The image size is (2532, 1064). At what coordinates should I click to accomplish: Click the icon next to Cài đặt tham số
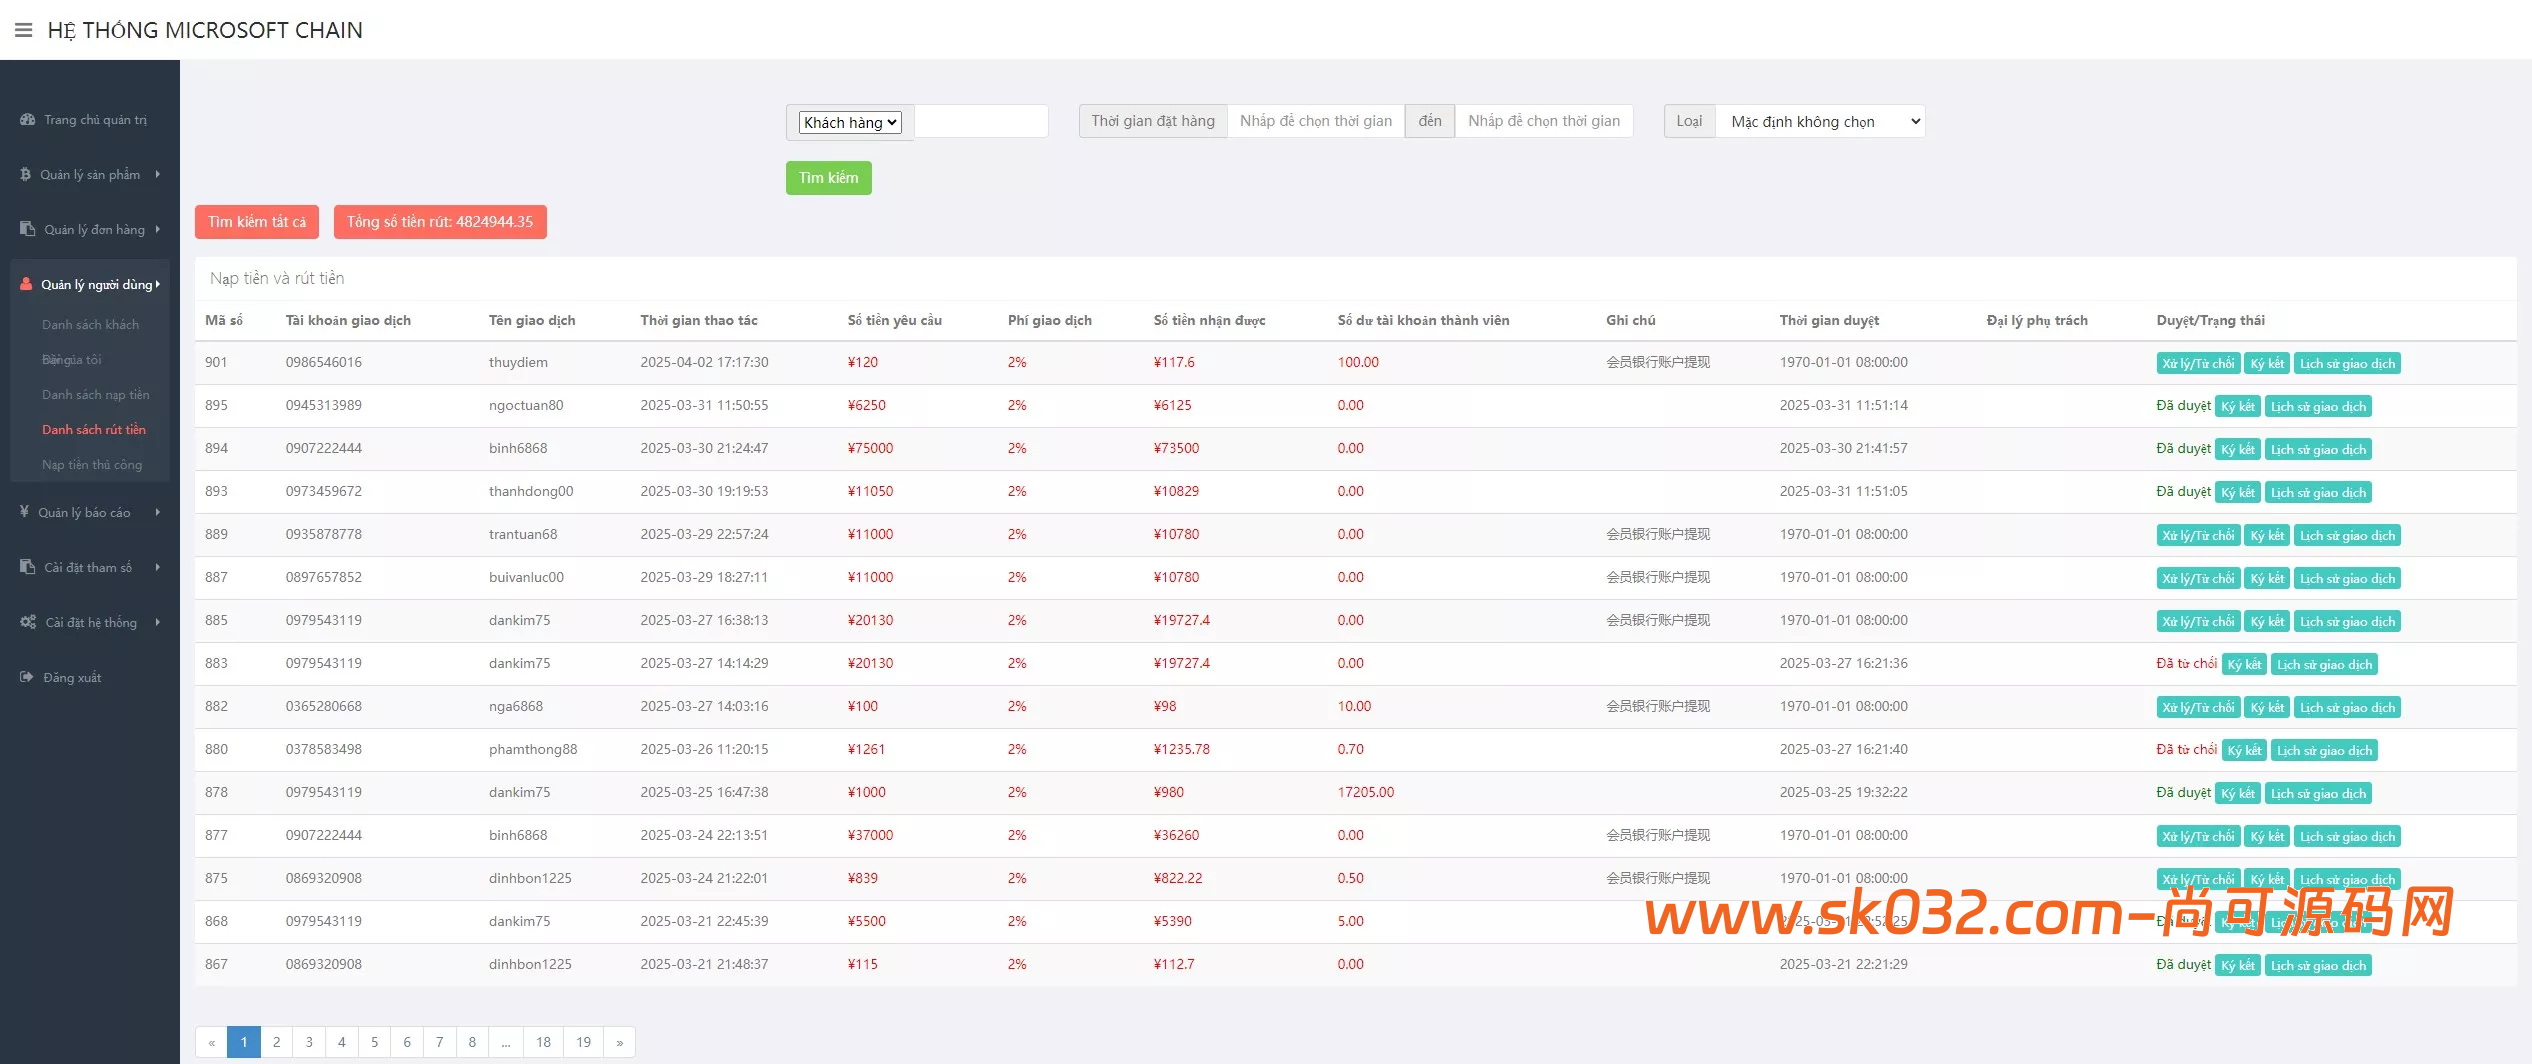point(27,567)
